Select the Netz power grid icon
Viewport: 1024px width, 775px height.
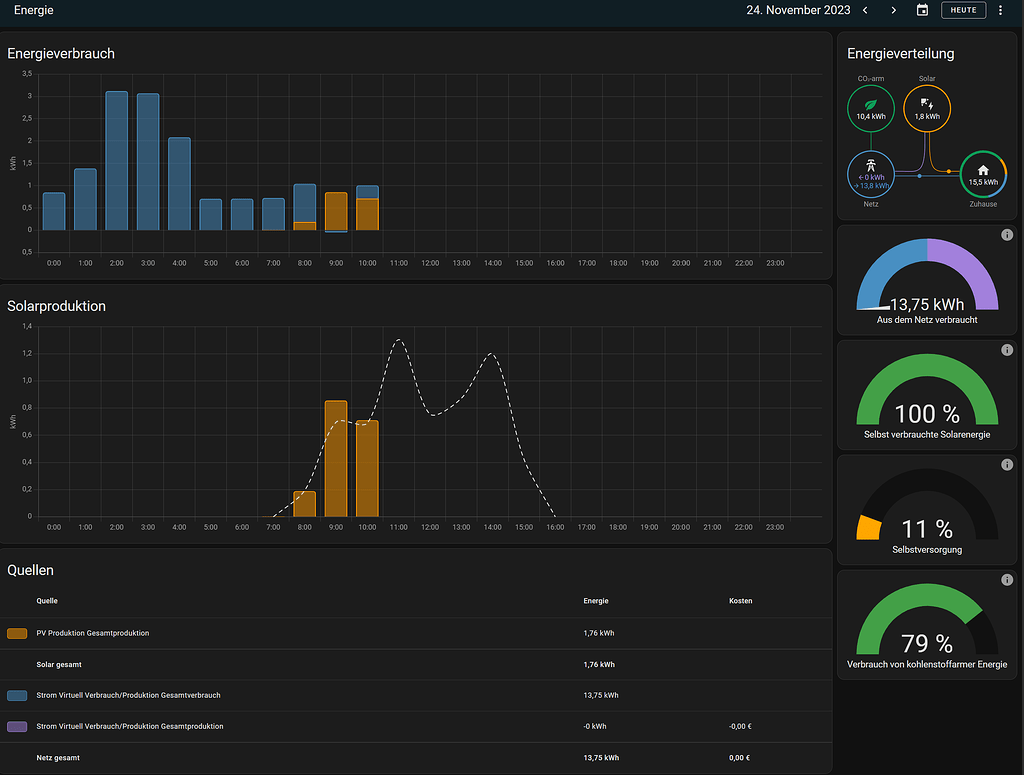pos(871,173)
